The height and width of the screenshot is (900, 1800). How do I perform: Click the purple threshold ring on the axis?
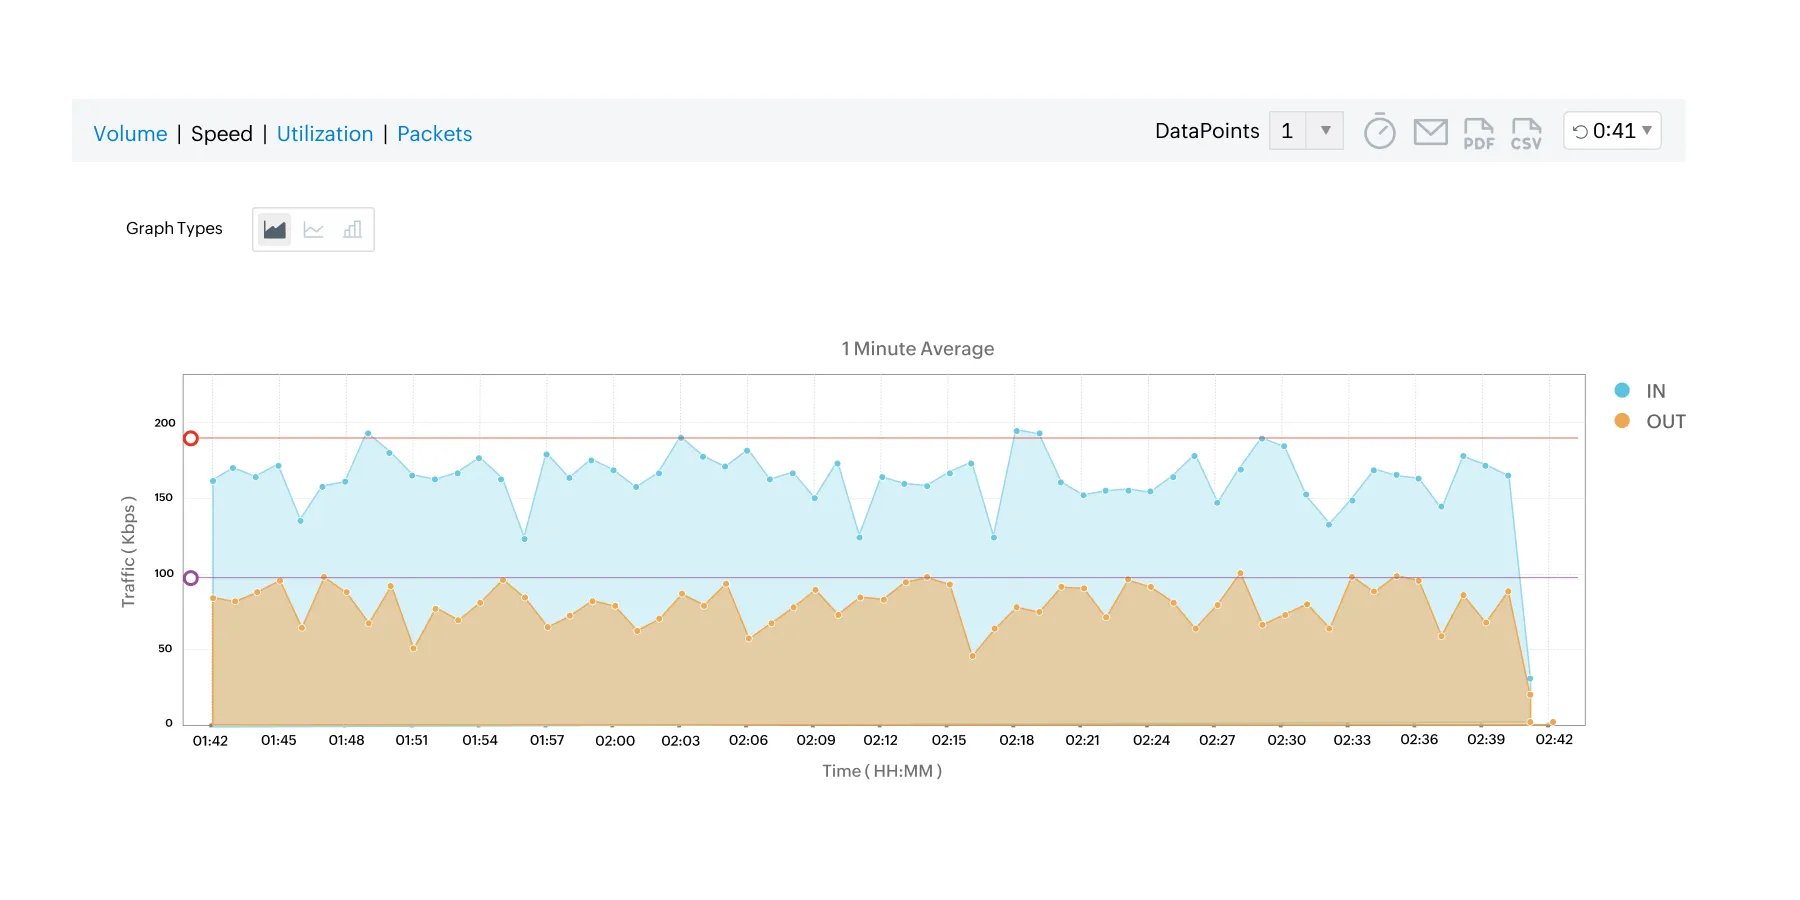190,577
